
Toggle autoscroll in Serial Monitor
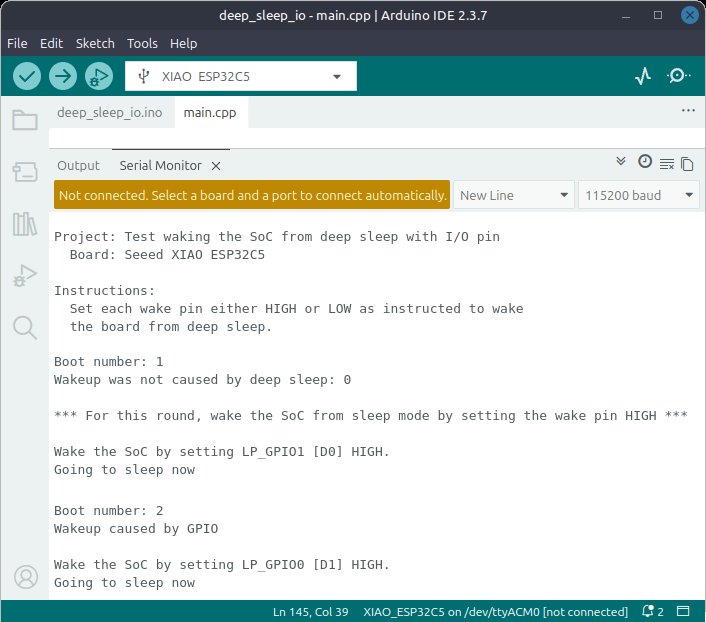621,161
